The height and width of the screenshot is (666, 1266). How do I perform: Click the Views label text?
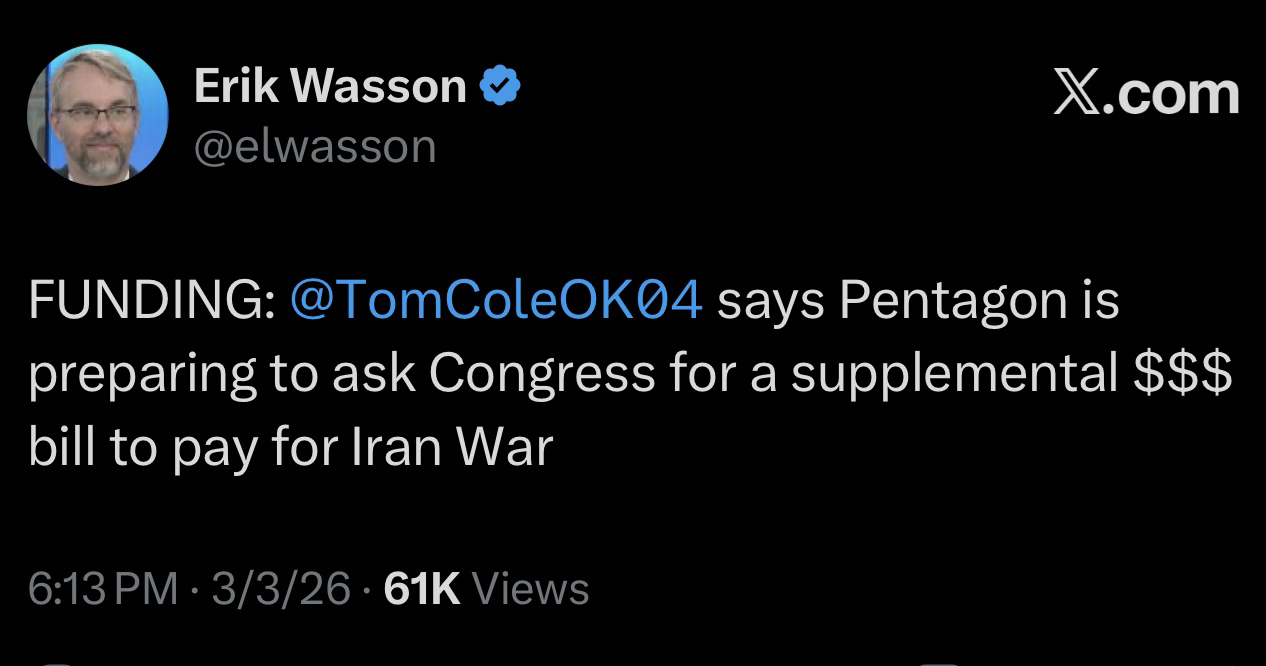coord(530,589)
